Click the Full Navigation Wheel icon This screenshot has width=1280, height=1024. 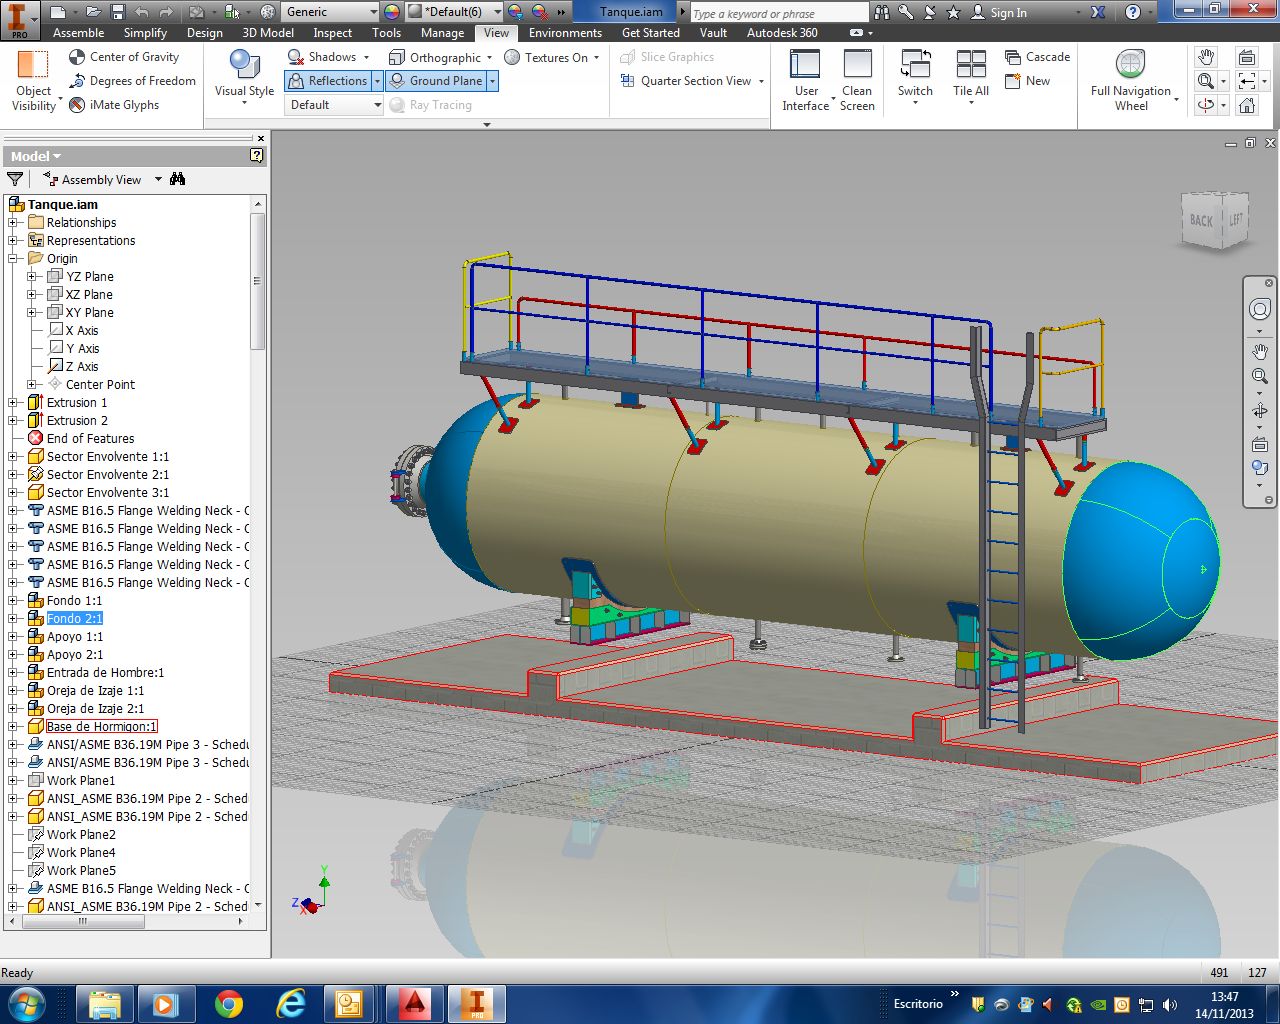click(x=1130, y=66)
